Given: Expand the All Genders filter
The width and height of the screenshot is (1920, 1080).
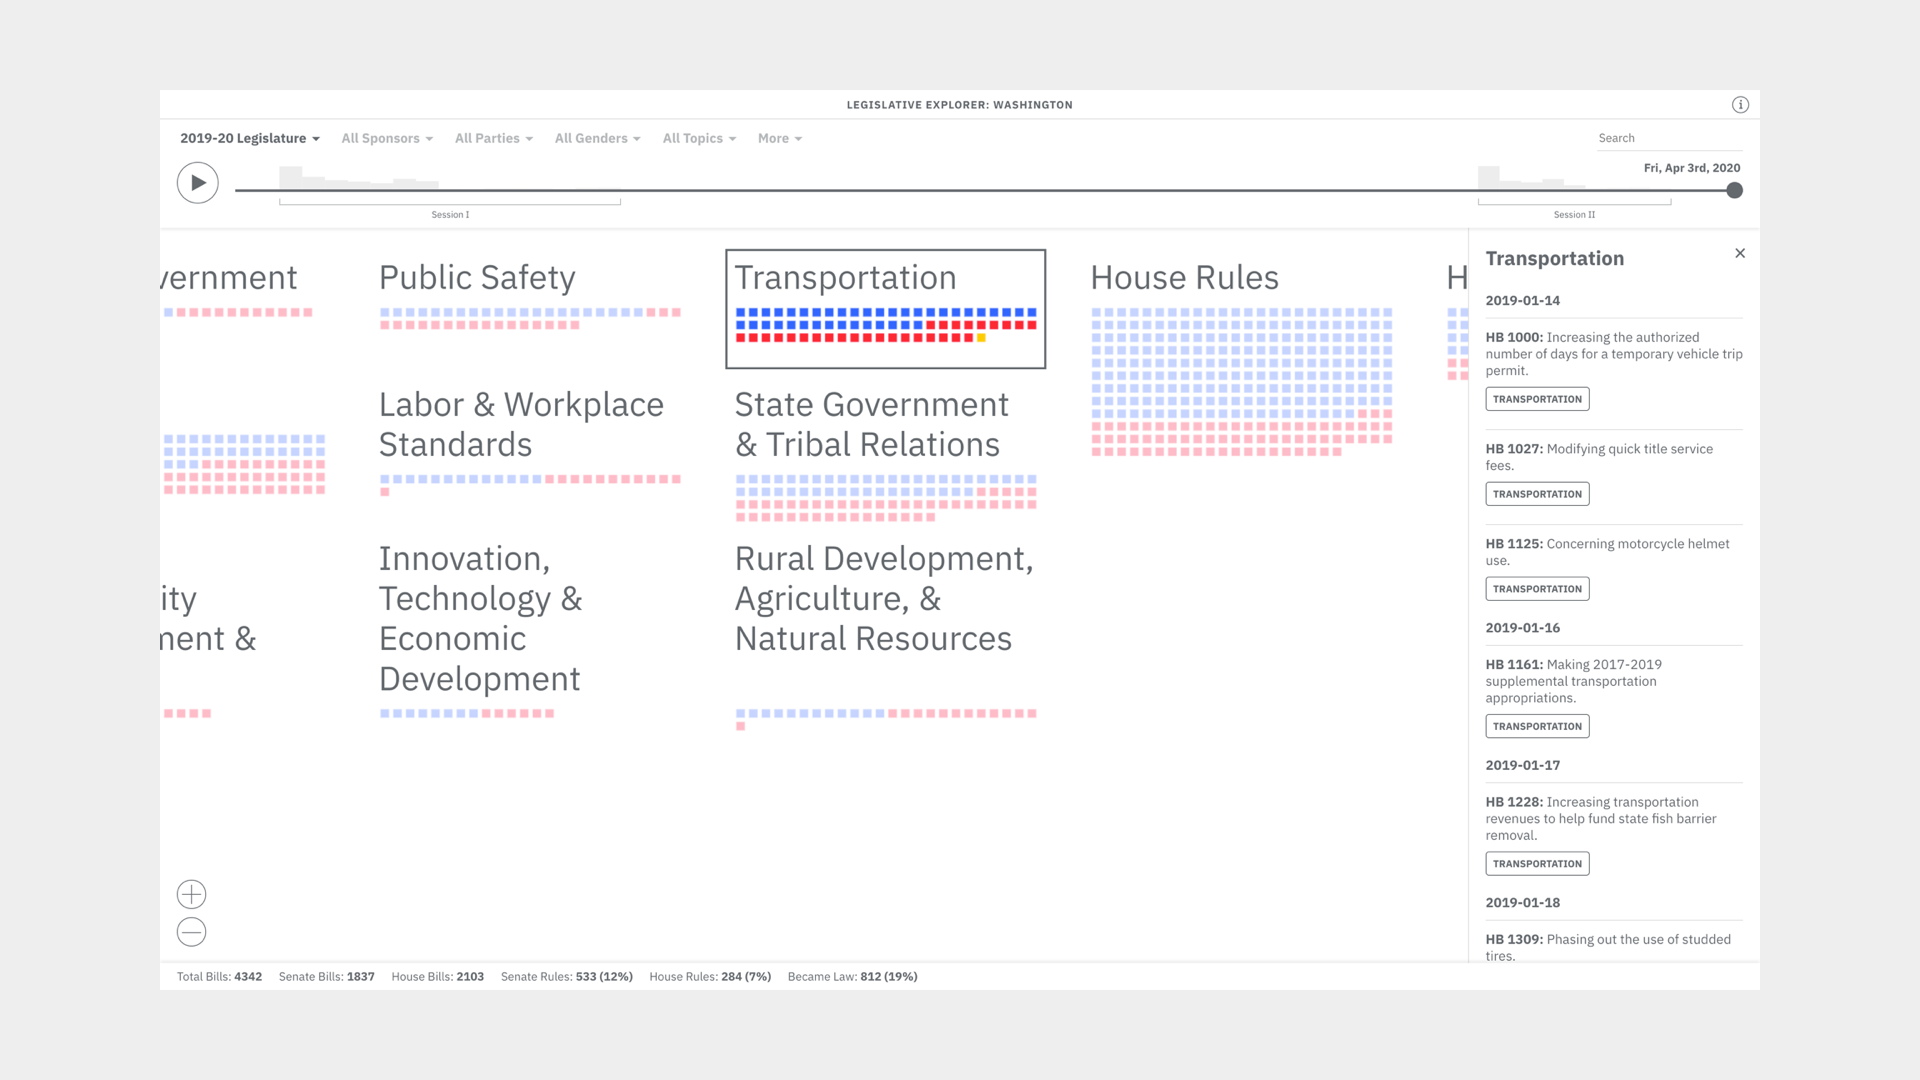Looking at the screenshot, I should pos(597,138).
